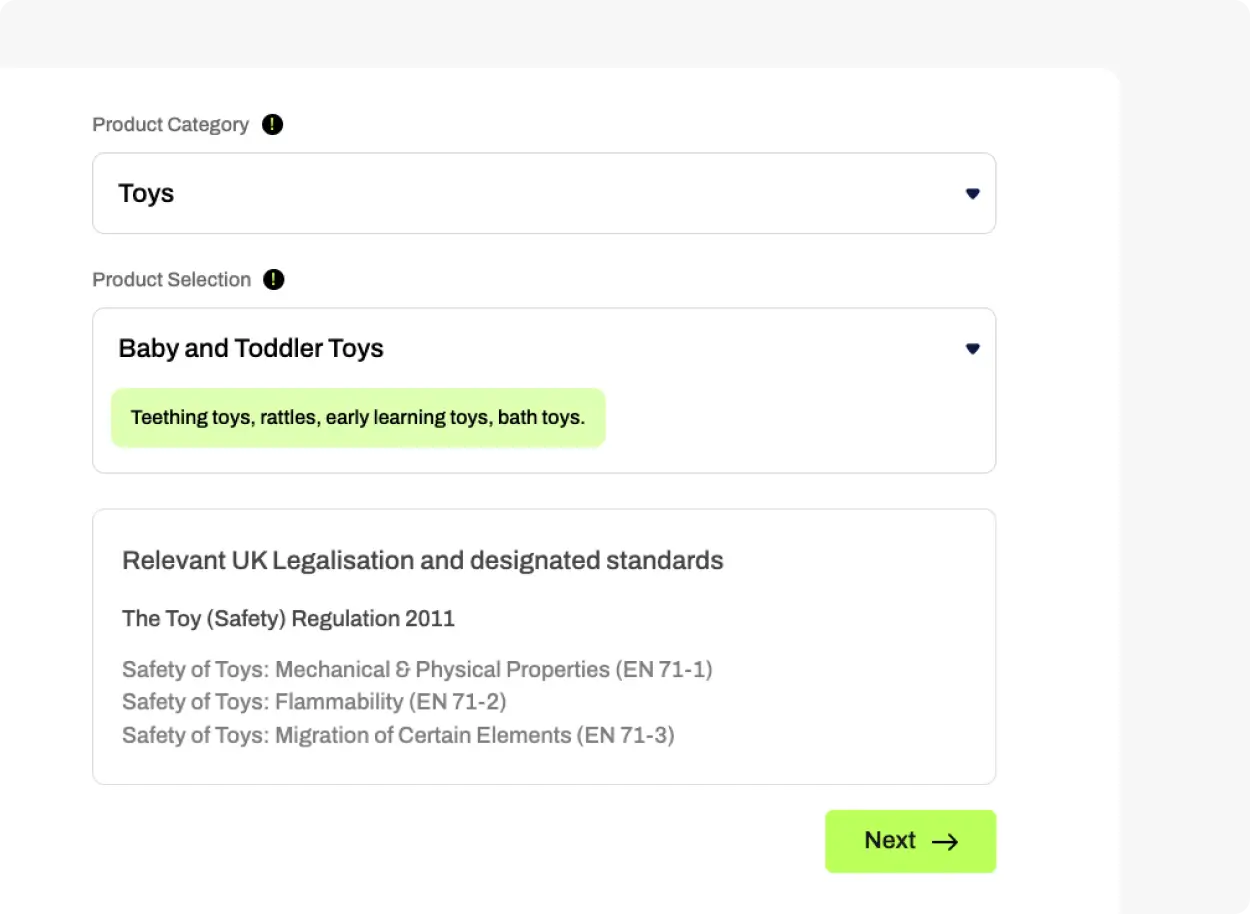The image size is (1250, 914).
Task: Click the arrow icon inside Next button
Action: [945, 842]
